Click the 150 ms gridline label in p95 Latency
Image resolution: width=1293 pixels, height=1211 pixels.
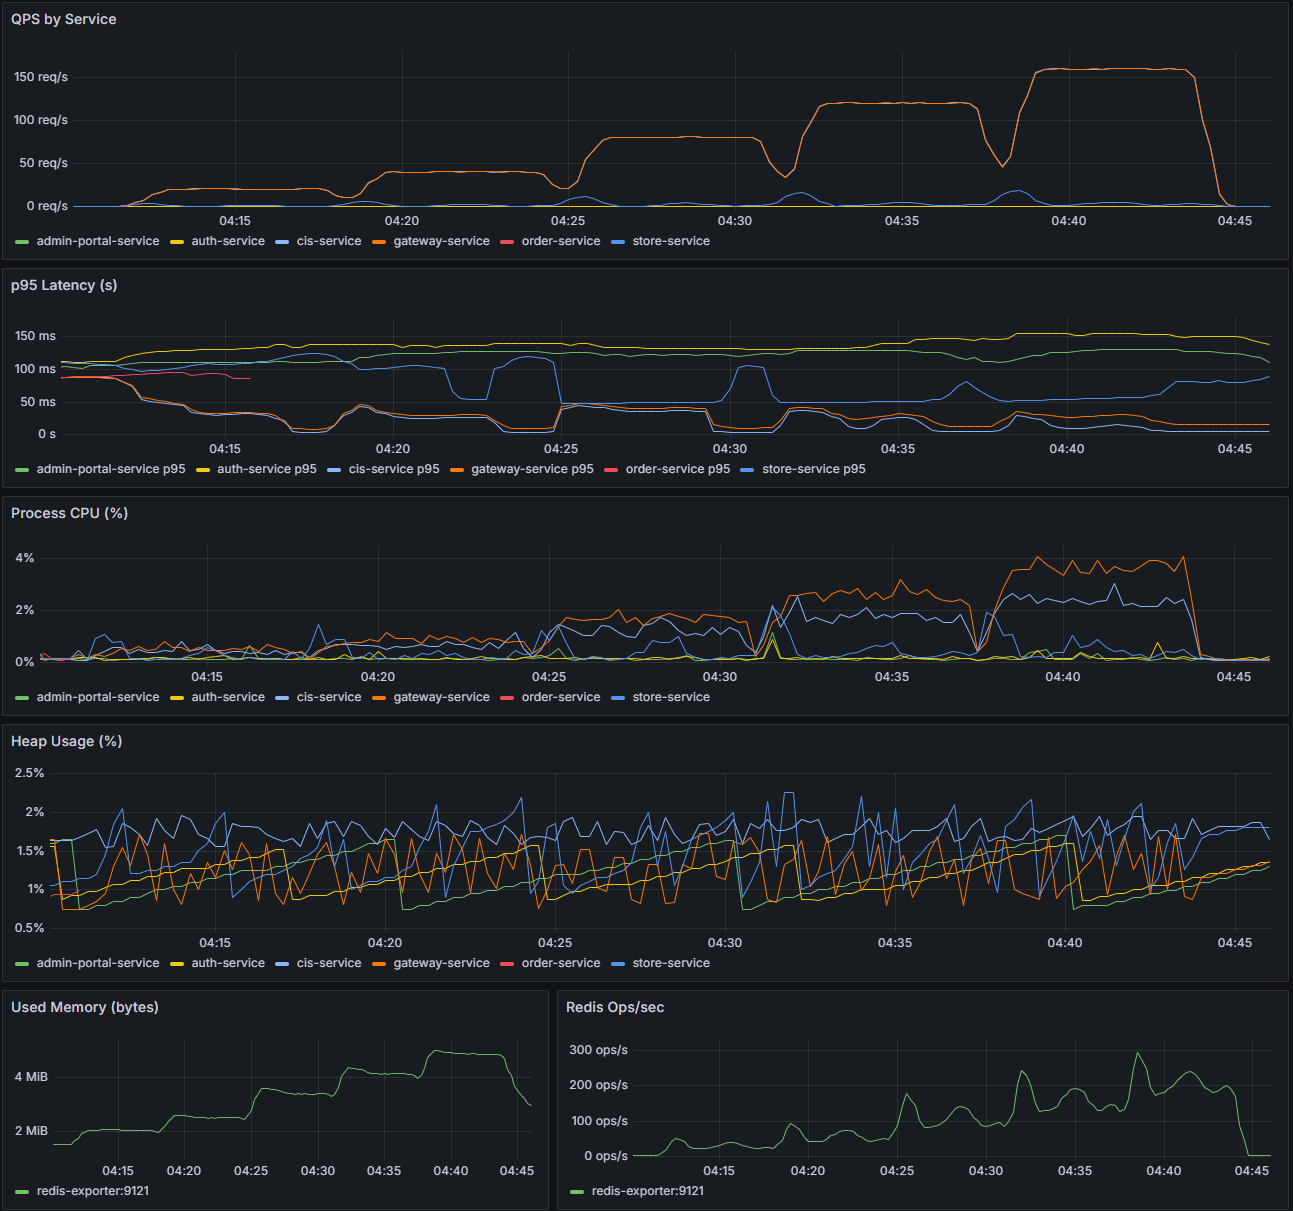coord(37,336)
